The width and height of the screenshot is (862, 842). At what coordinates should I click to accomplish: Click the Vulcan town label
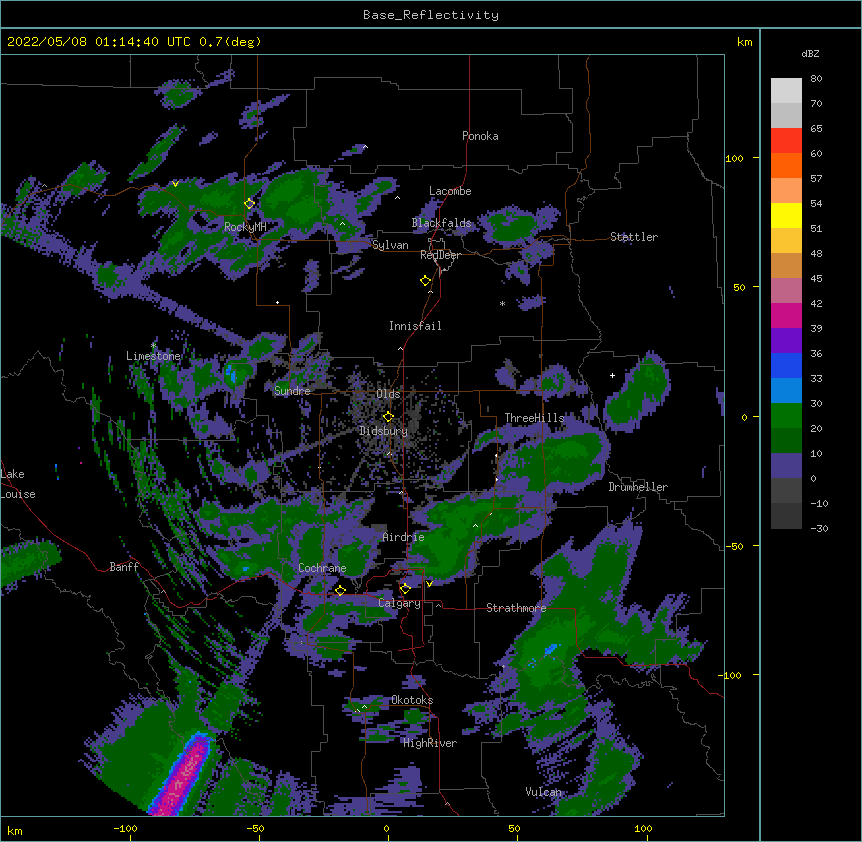click(544, 792)
